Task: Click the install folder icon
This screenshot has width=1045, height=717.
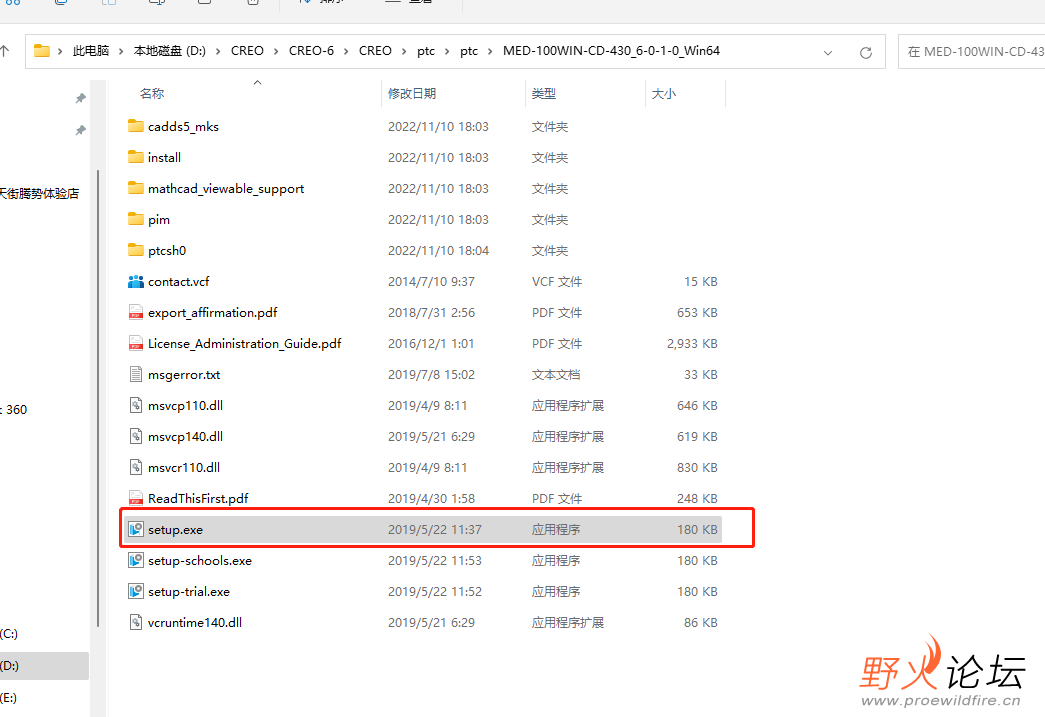Action: 136,157
